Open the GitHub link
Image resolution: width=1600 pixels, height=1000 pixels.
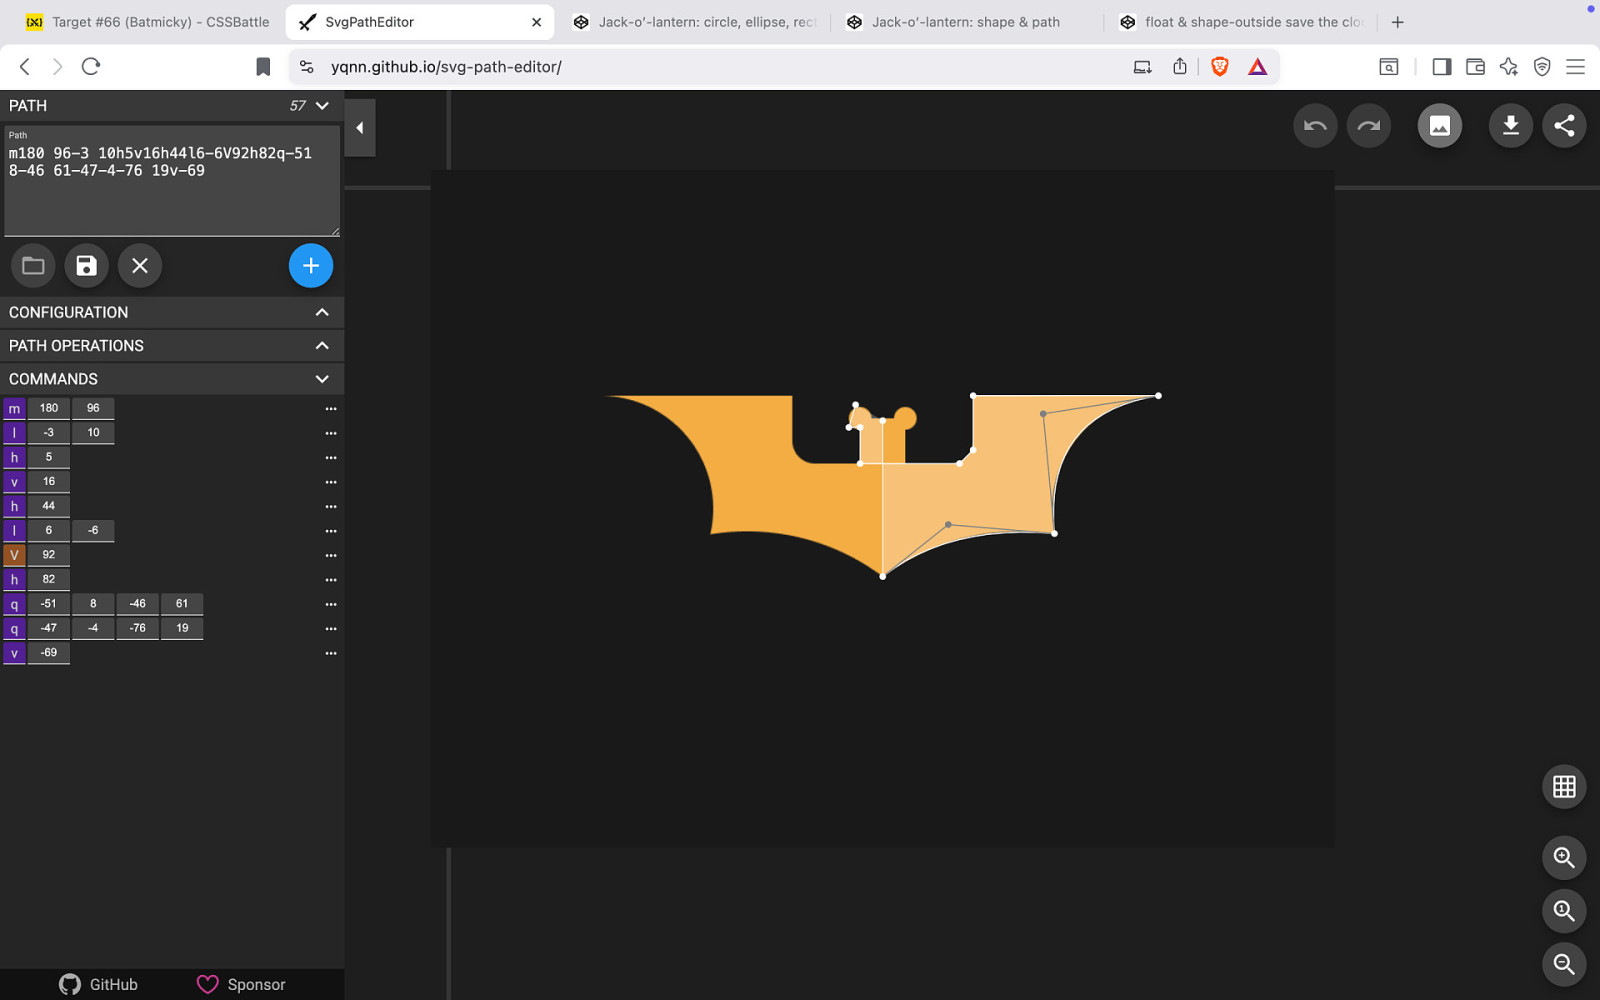98,984
